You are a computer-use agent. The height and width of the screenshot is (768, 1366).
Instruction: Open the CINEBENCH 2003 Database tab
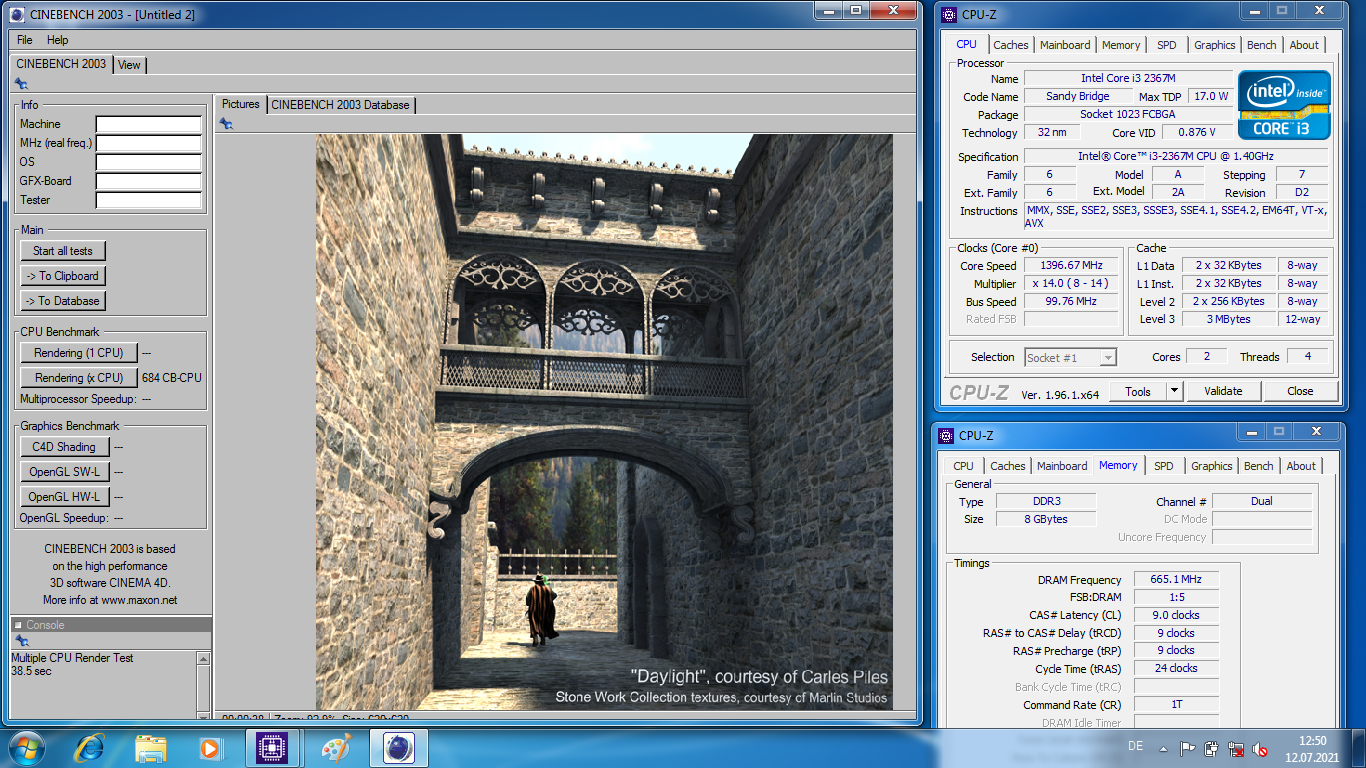click(x=340, y=104)
